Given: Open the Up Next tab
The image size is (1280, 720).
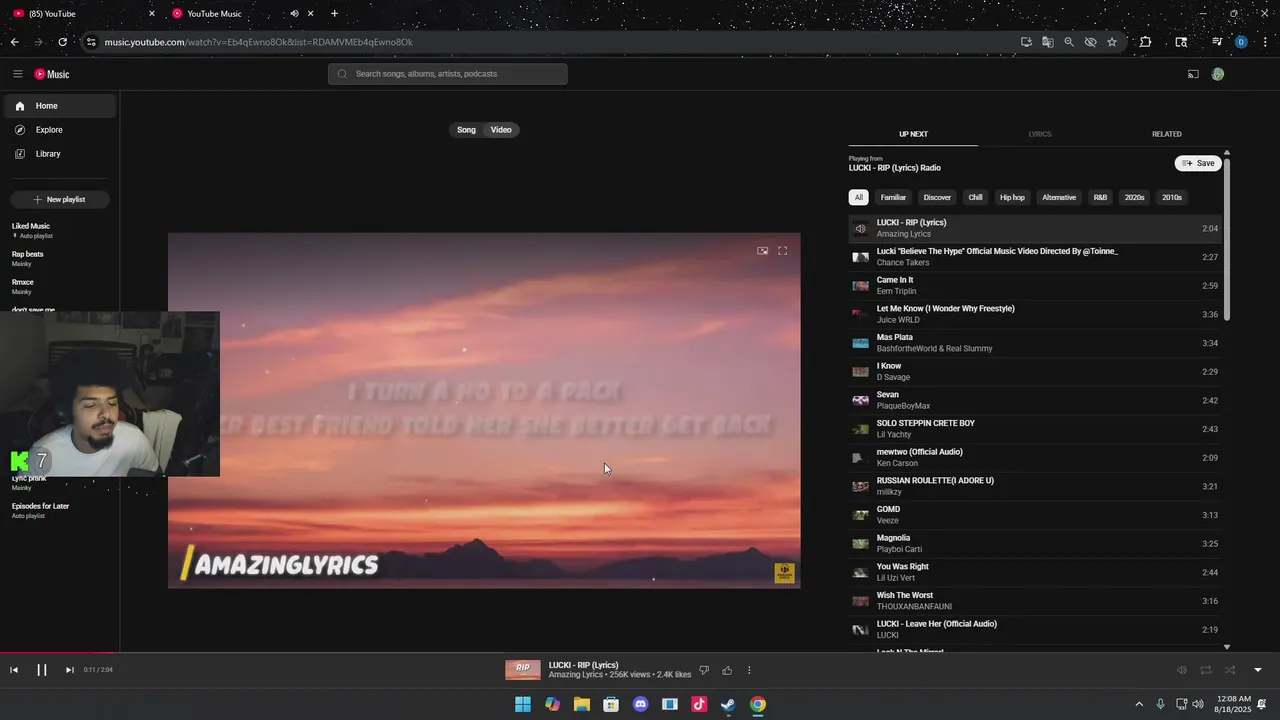Looking at the screenshot, I should 913,134.
